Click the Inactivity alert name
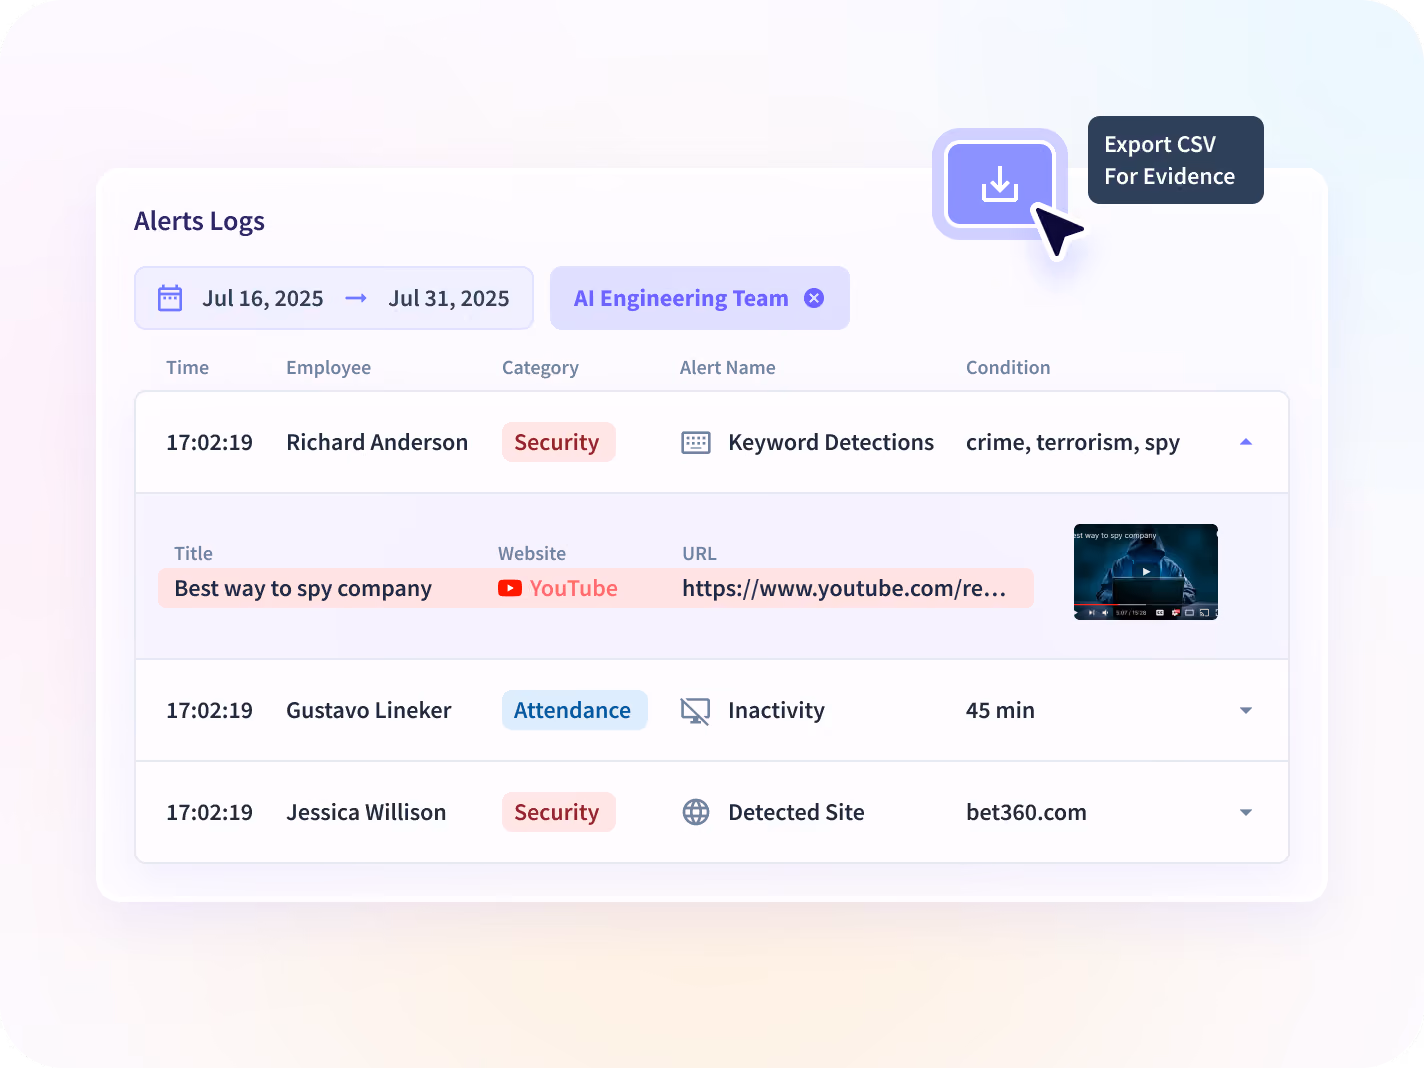This screenshot has height=1068, width=1424. (776, 711)
